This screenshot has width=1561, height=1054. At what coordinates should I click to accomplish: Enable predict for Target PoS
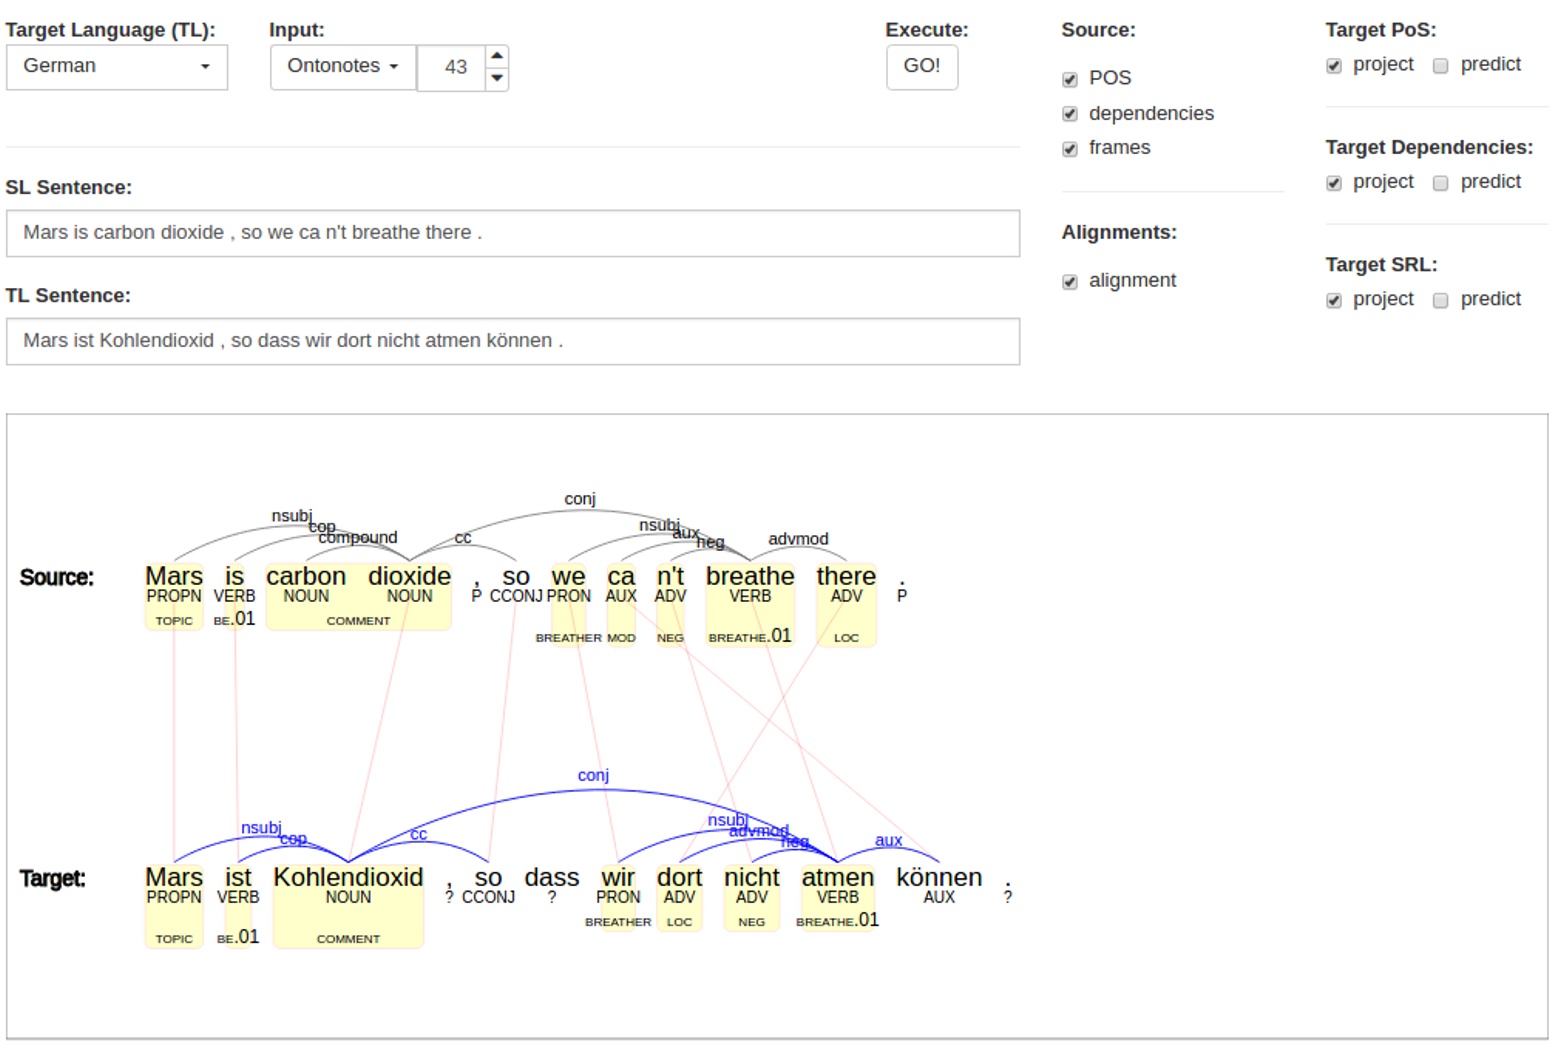coord(1440,64)
